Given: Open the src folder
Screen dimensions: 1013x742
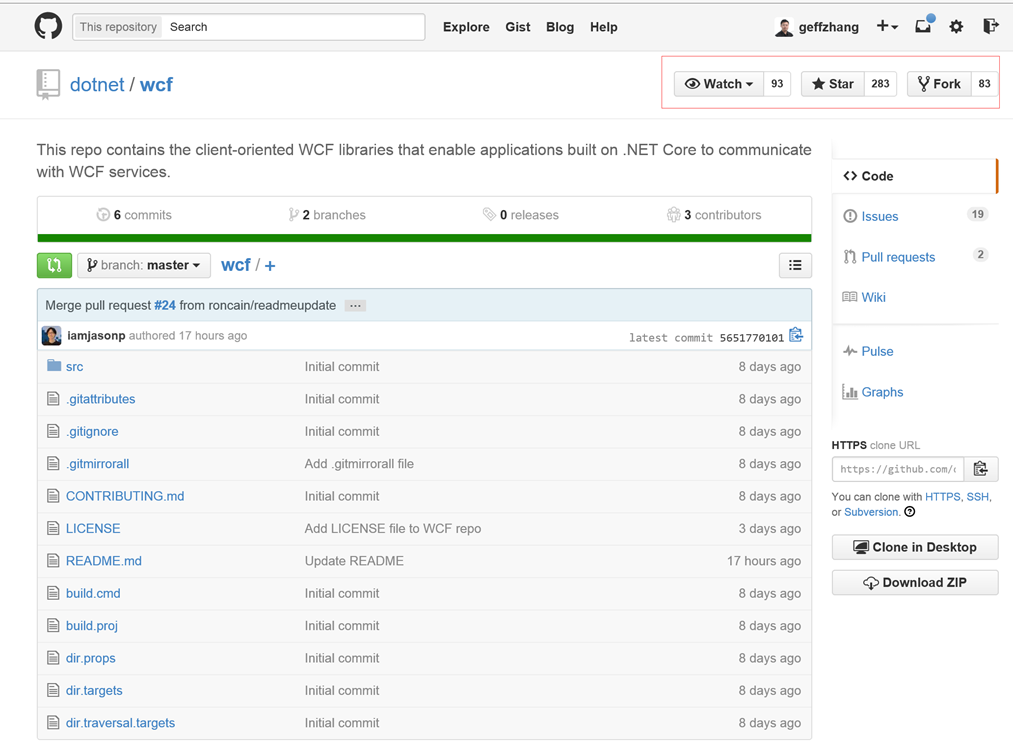Looking at the screenshot, I should point(74,367).
